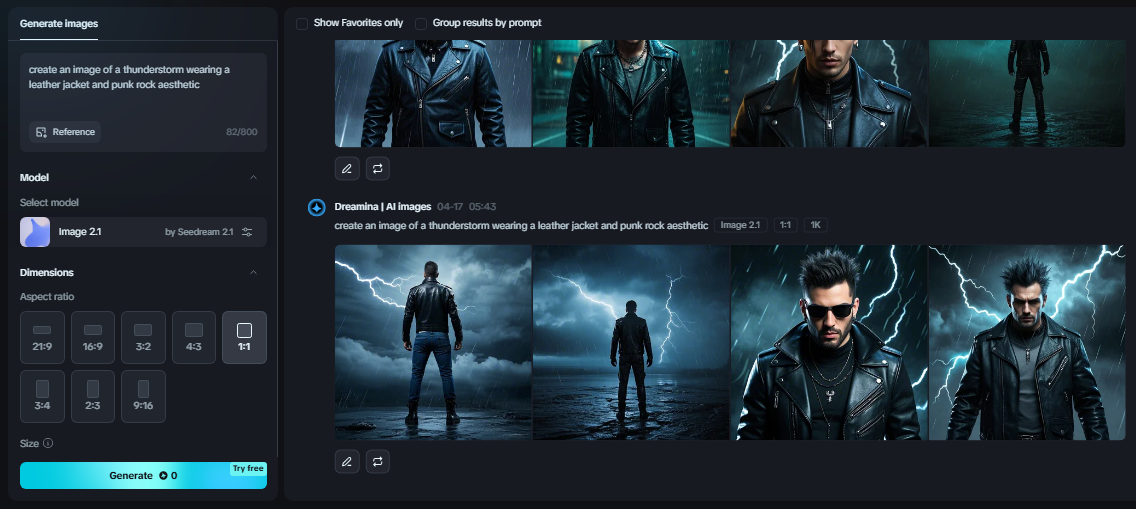The height and width of the screenshot is (509, 1136).
Task: Open thumbnail of man wearing sunglasses
Action: pyautogui.click(x=830, y=342)
